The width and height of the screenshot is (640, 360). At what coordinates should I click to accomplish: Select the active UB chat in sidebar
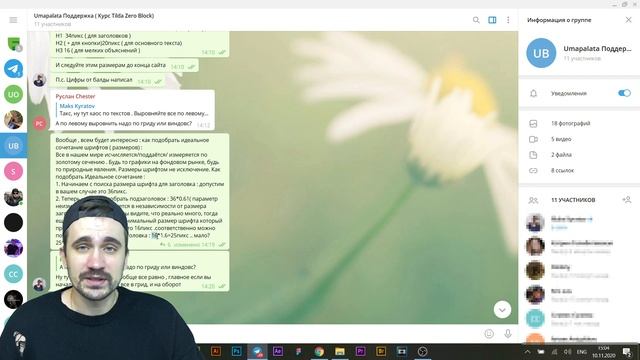click(13, 145)
